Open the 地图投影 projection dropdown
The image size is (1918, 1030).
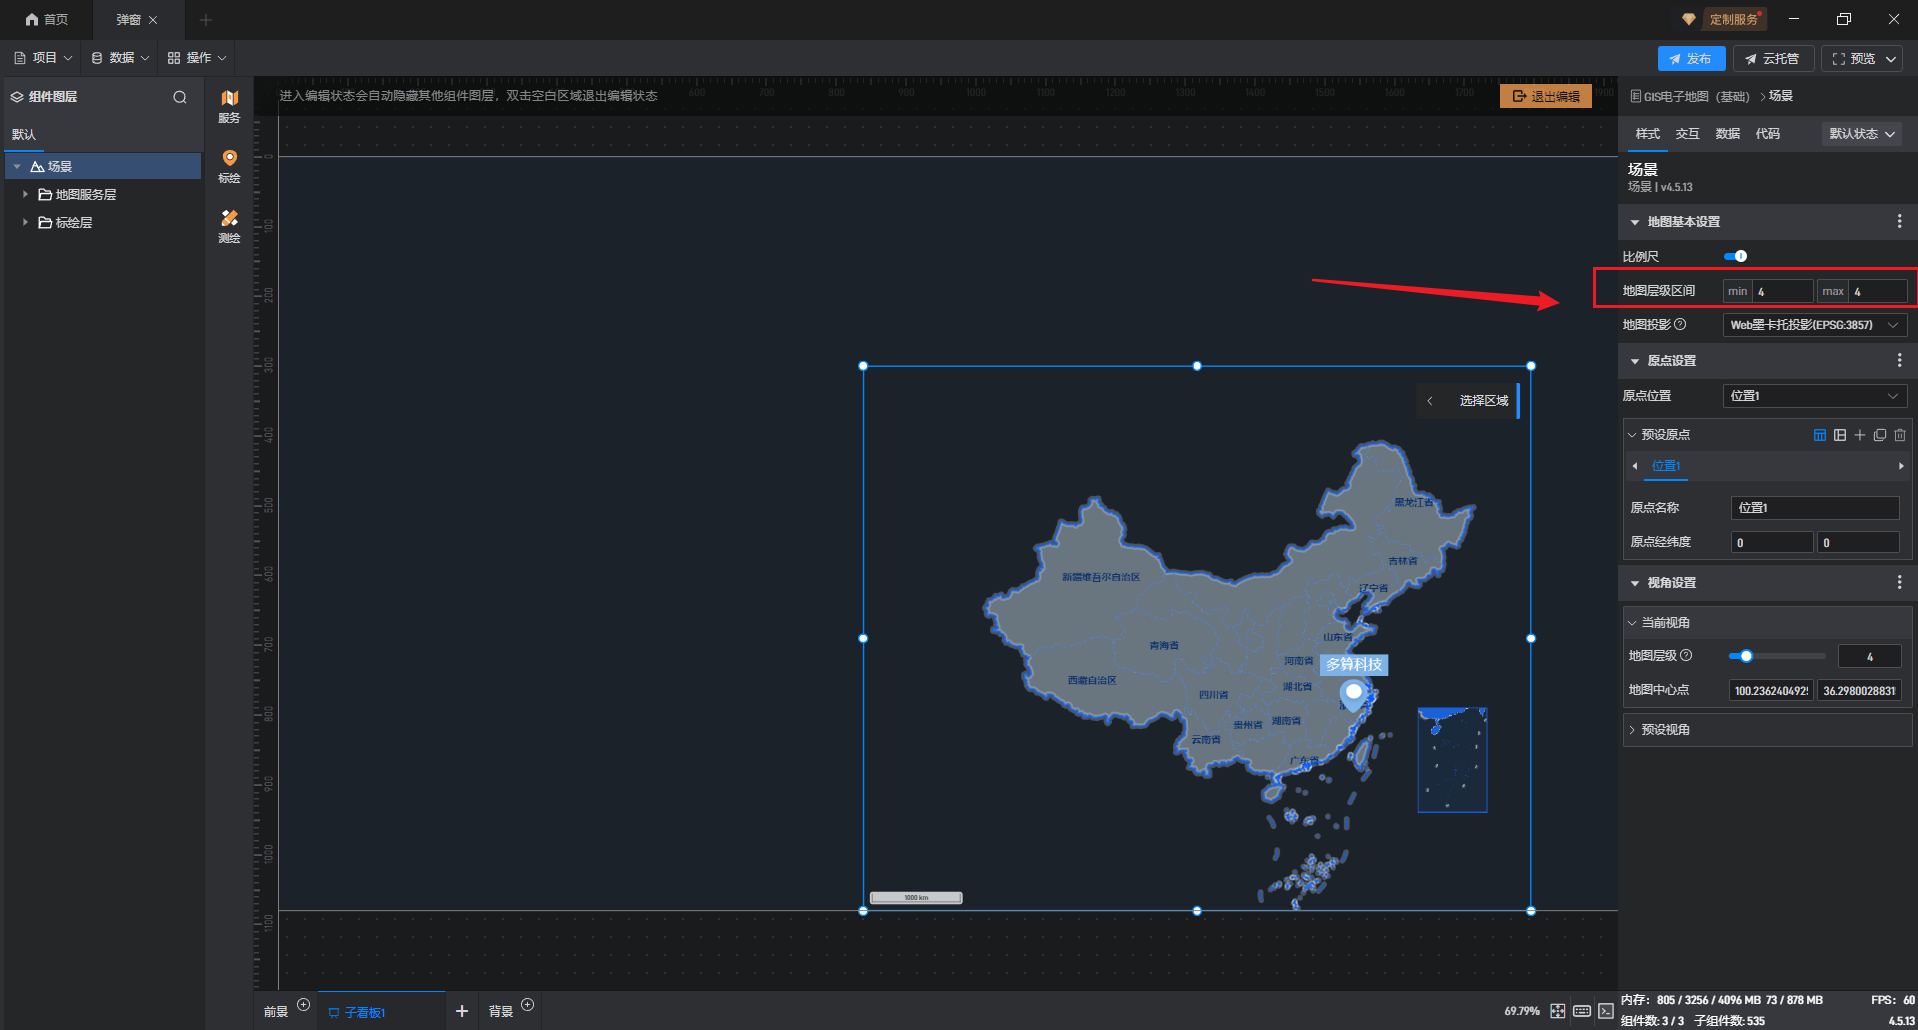click(x=1814, y=325)
